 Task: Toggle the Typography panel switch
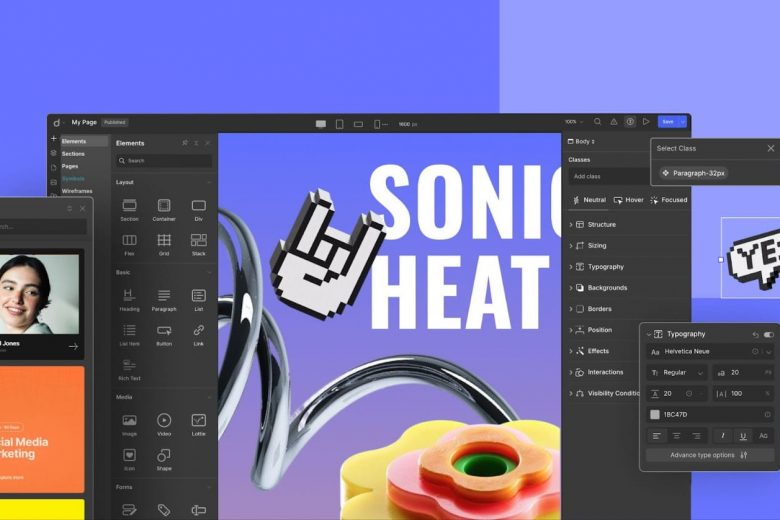pos(768,334)
